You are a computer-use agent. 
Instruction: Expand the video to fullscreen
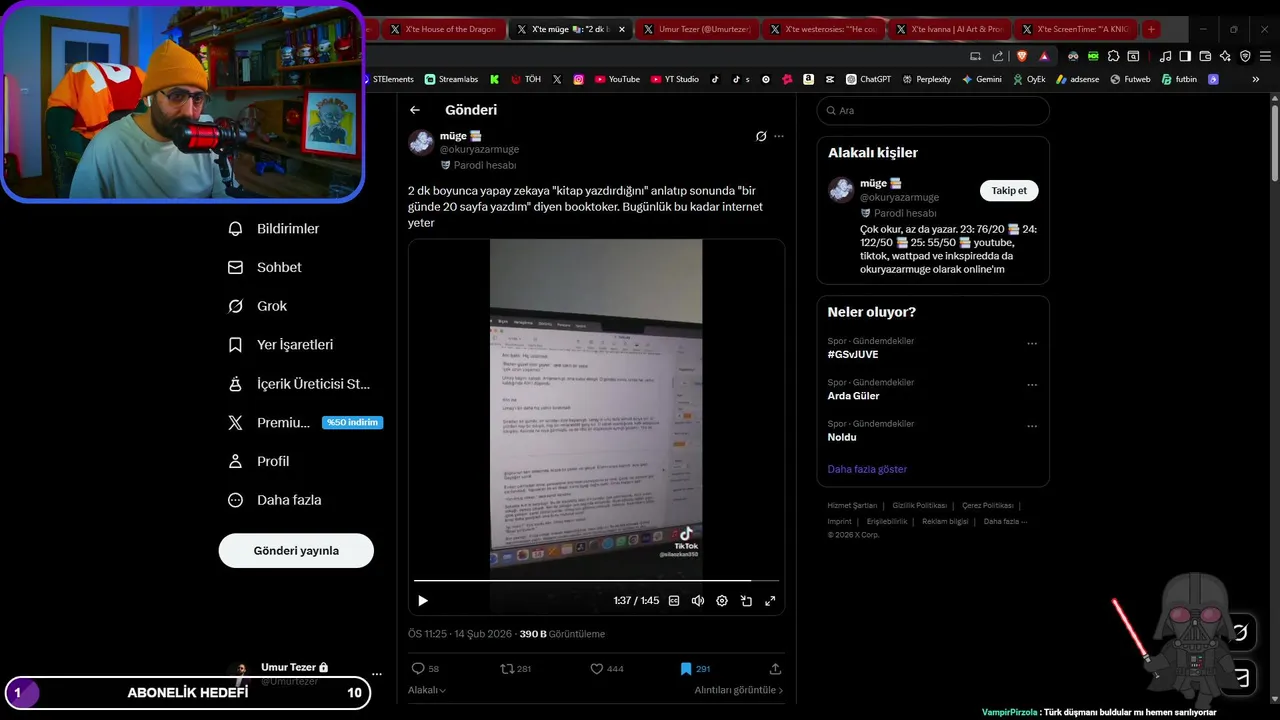[x=770, y=601]
